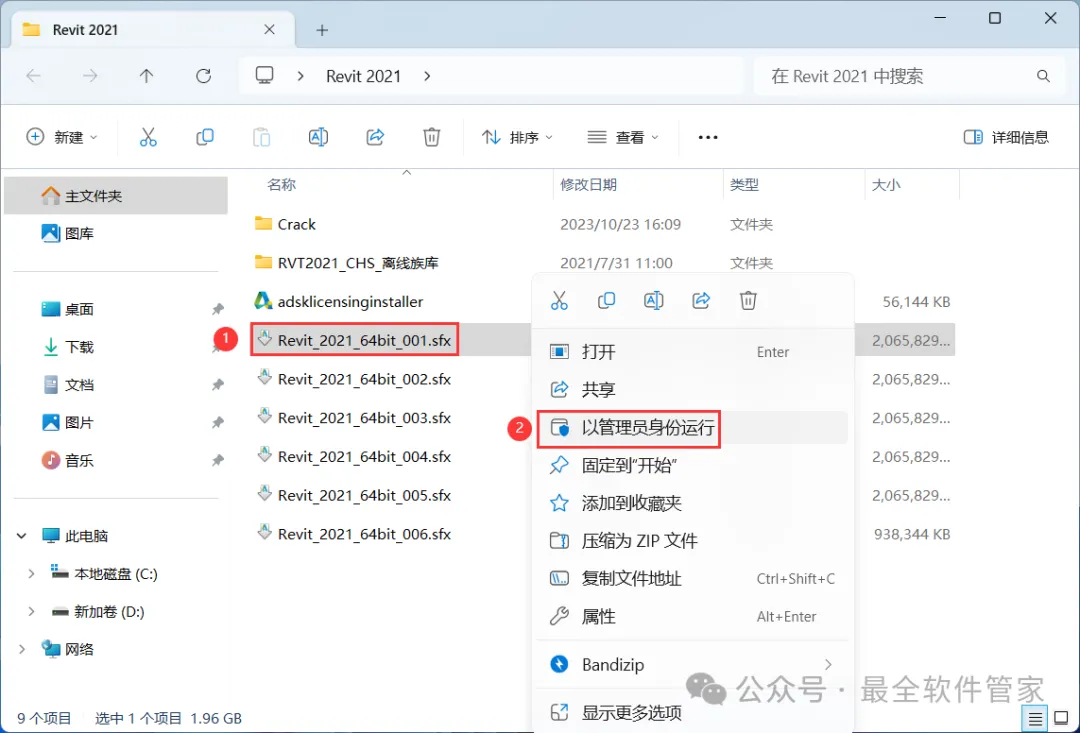
Task: Toggle the 详细信息 details pane
Action: (1006, 137)
